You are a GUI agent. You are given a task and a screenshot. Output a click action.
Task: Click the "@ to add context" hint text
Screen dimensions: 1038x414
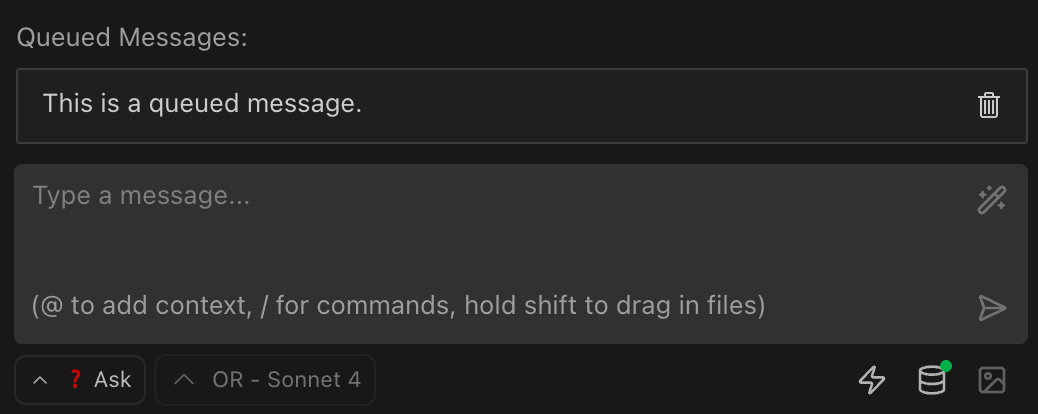[140, 305]
